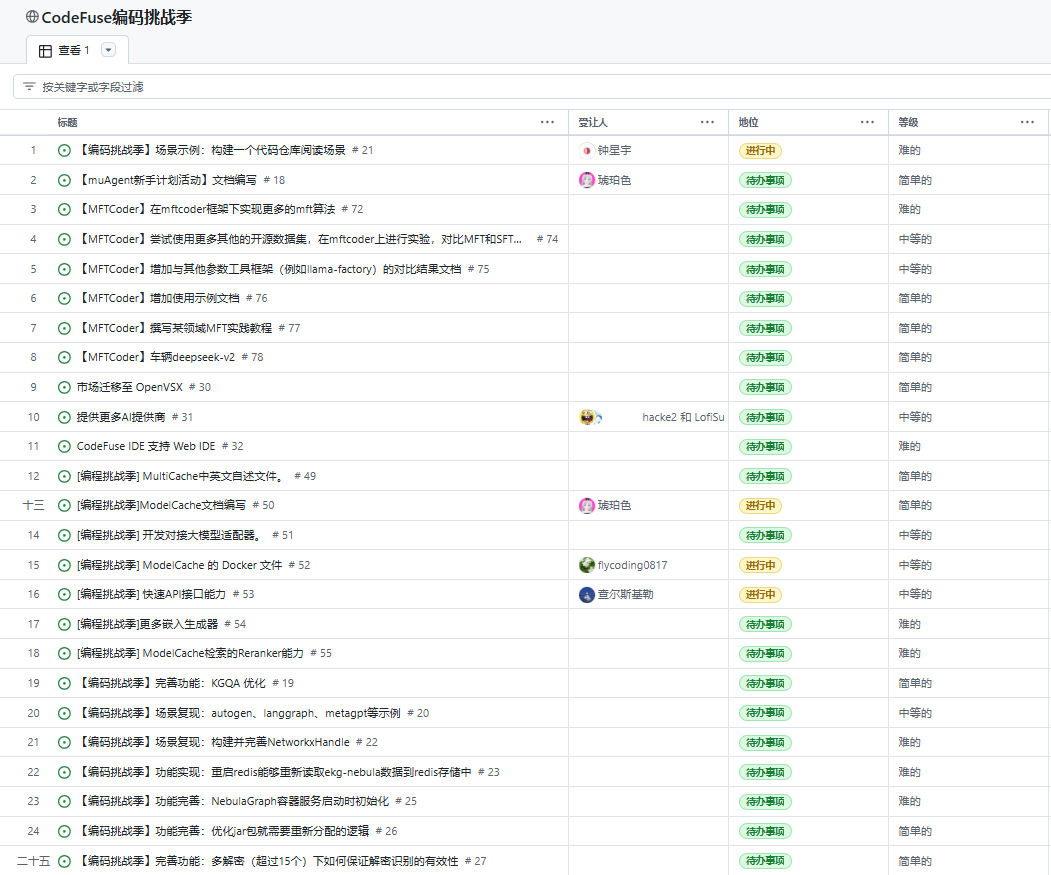
Task: Click 待办事项 status badge for issue #27
Action: tap(765, 860)
